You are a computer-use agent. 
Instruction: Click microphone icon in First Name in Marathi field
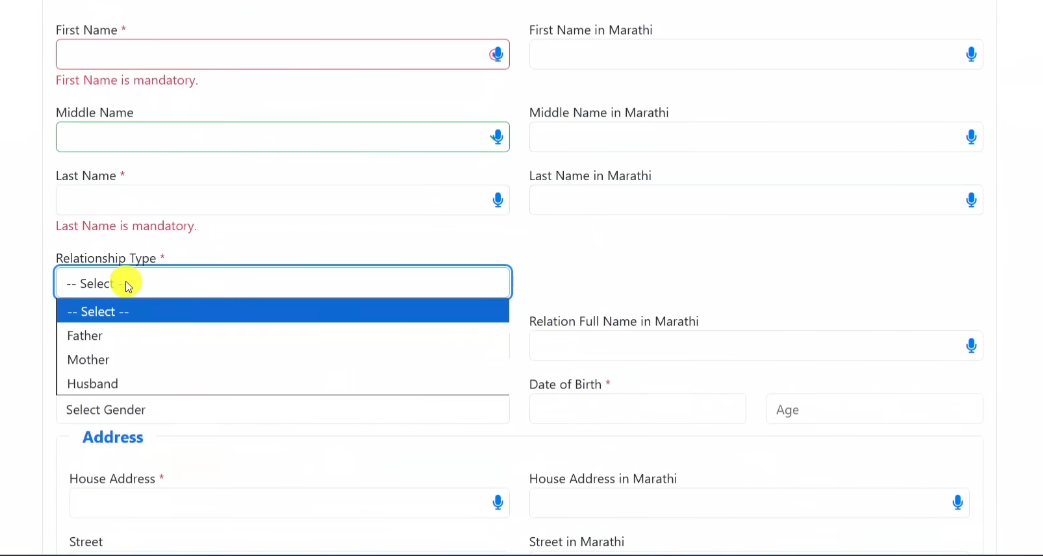[970, 54]
